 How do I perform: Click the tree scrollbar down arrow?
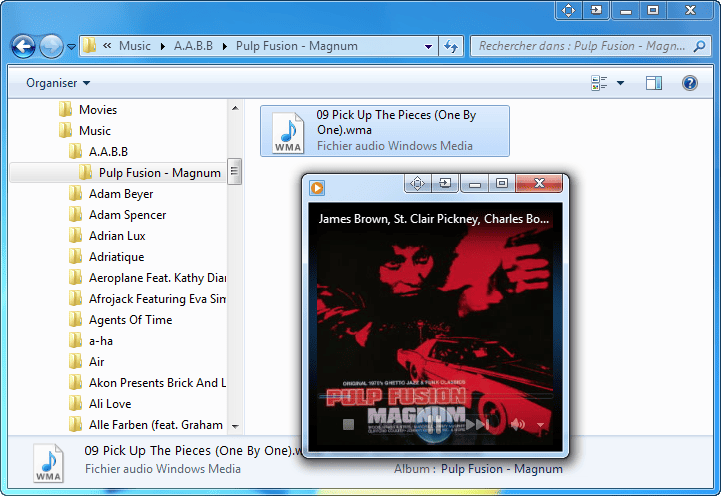coord(235,427)
